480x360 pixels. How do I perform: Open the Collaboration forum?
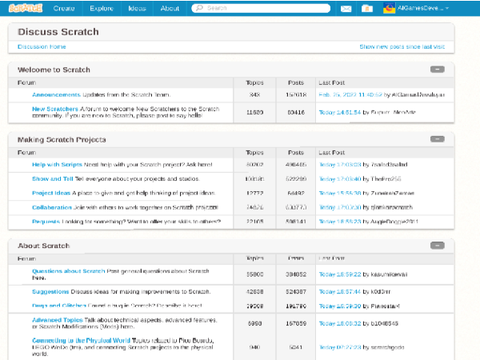pos(52,207)
